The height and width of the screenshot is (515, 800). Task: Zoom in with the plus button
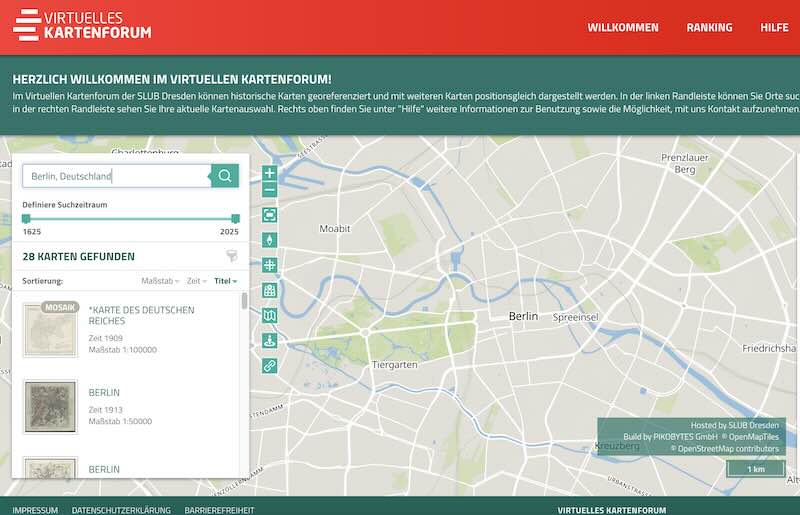(x=269, y=173)
